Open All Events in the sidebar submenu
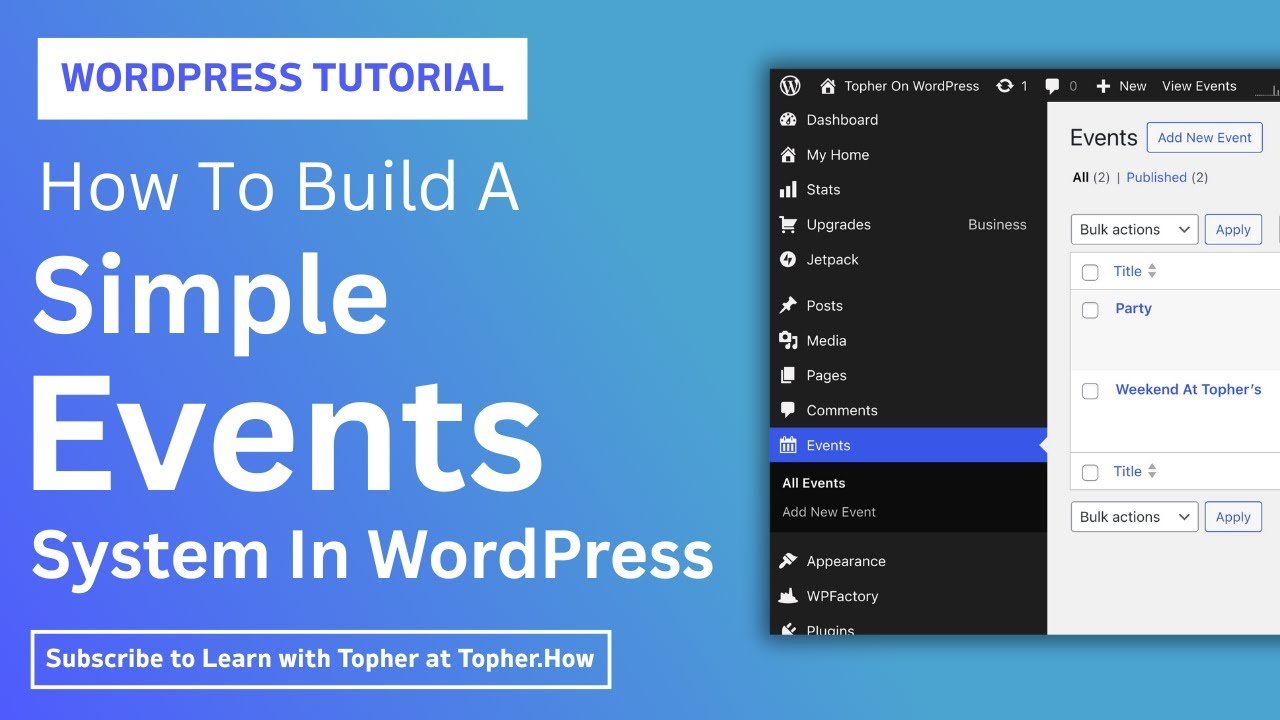The height and width of the screenshot is (720, 1280). (814, 483)
